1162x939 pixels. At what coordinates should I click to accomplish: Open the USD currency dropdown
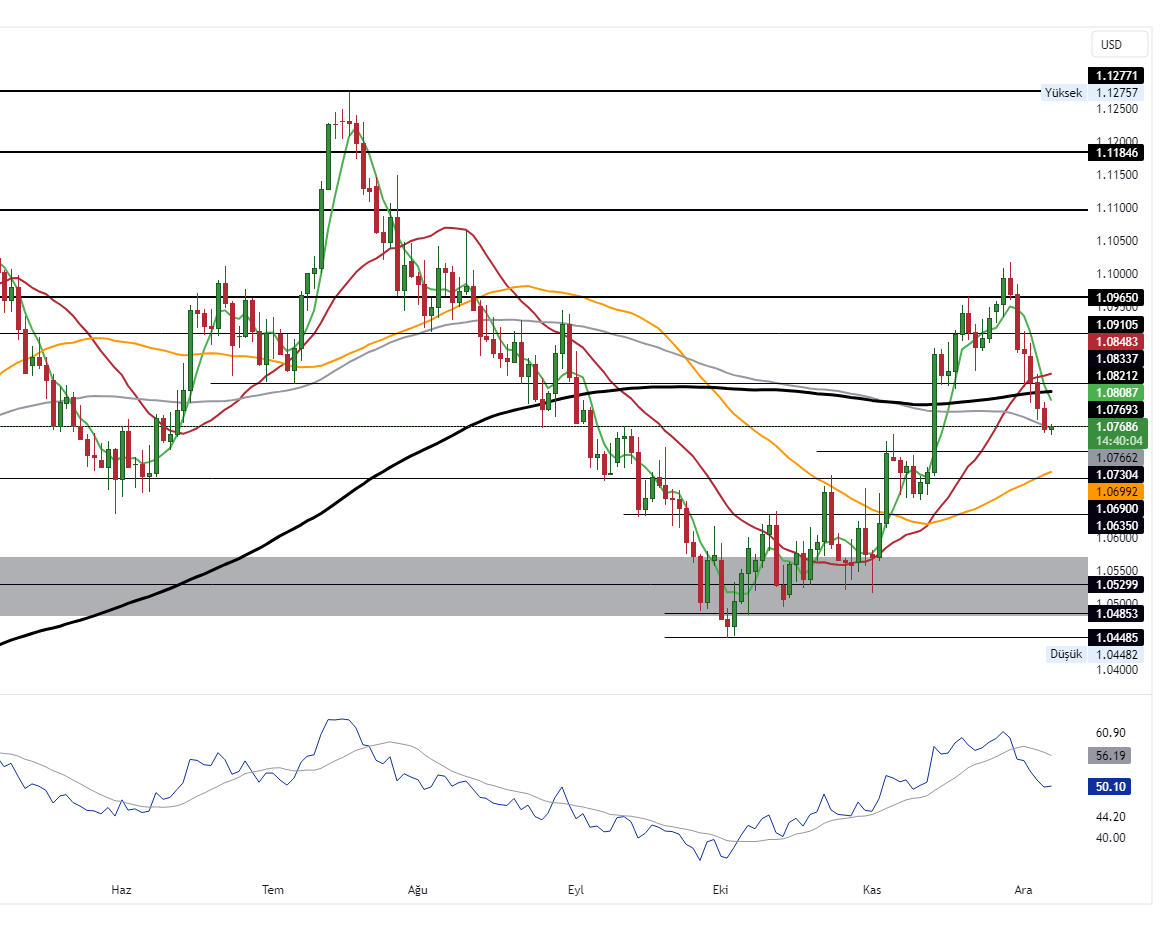pos(1111,45)
